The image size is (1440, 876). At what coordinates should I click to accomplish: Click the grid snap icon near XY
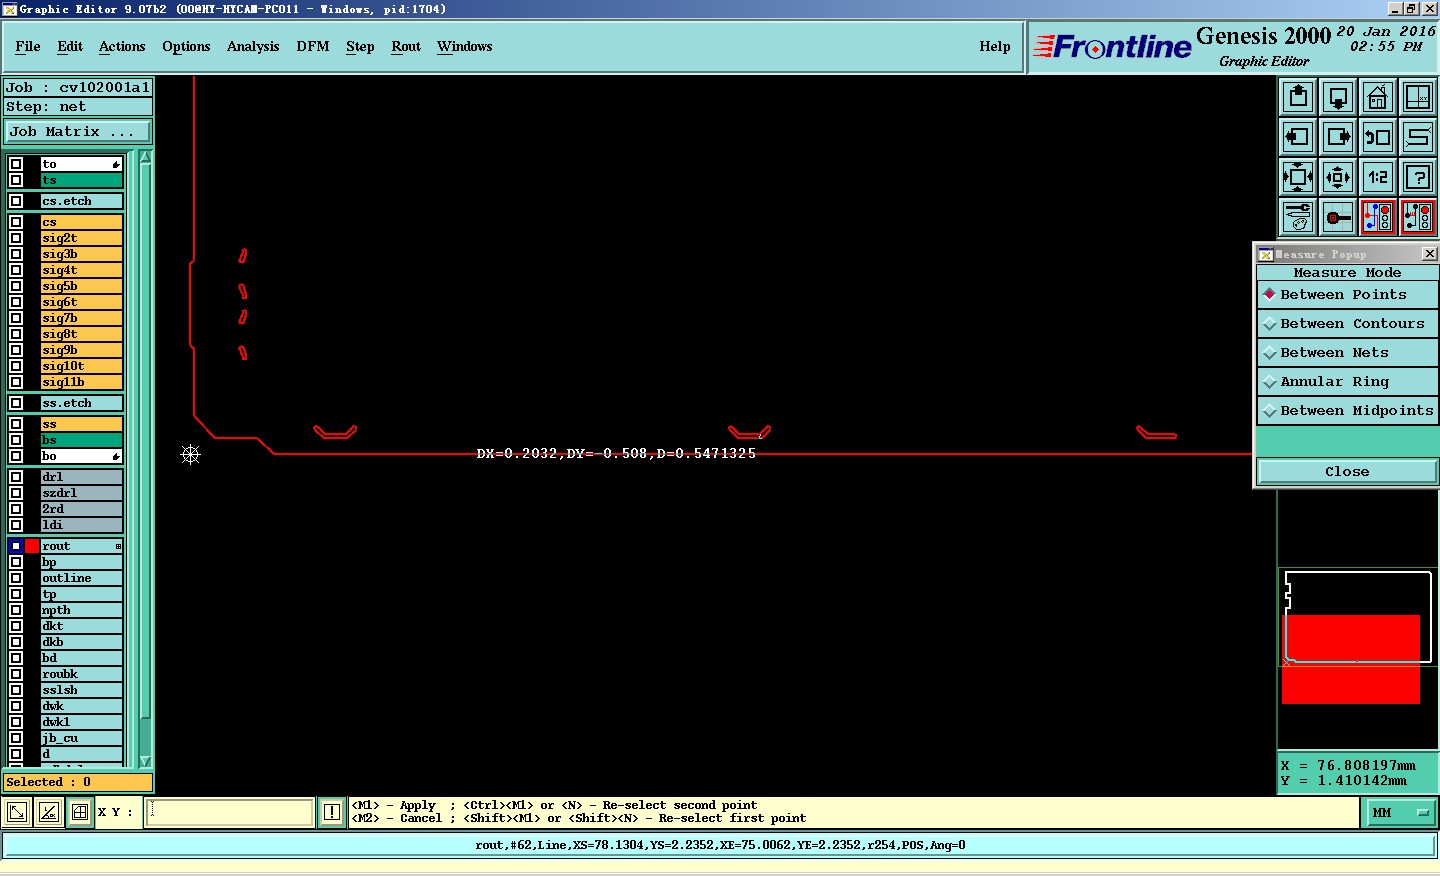coord(80,812)
